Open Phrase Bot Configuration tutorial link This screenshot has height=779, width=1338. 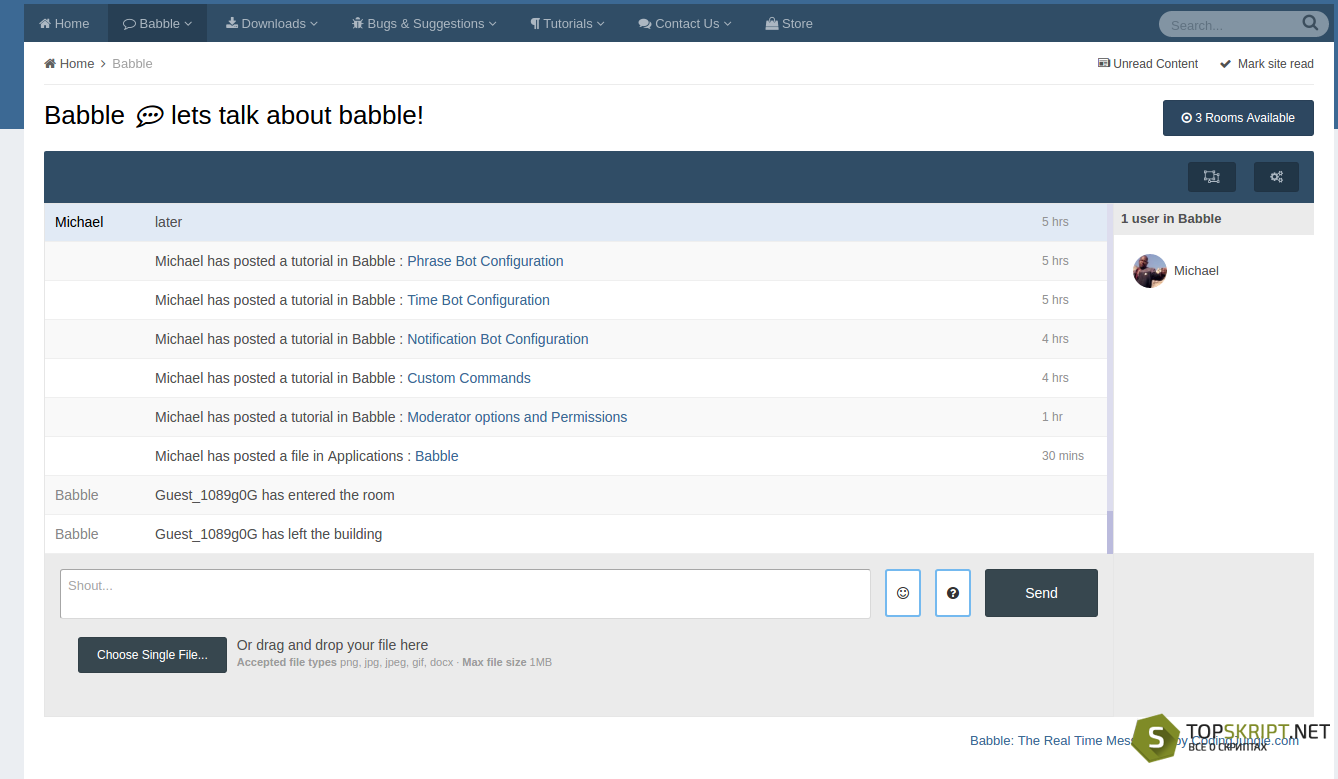click(485, 261)
